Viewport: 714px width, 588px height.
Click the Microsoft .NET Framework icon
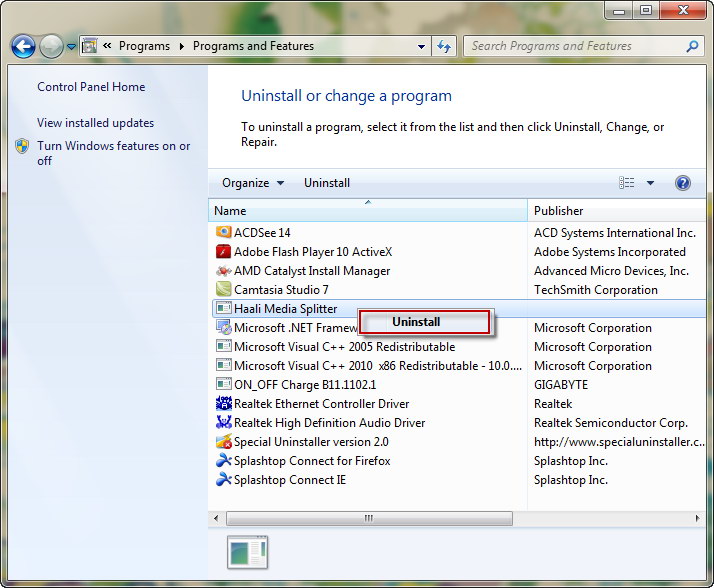pyautogui.click(x=224, y=327)
